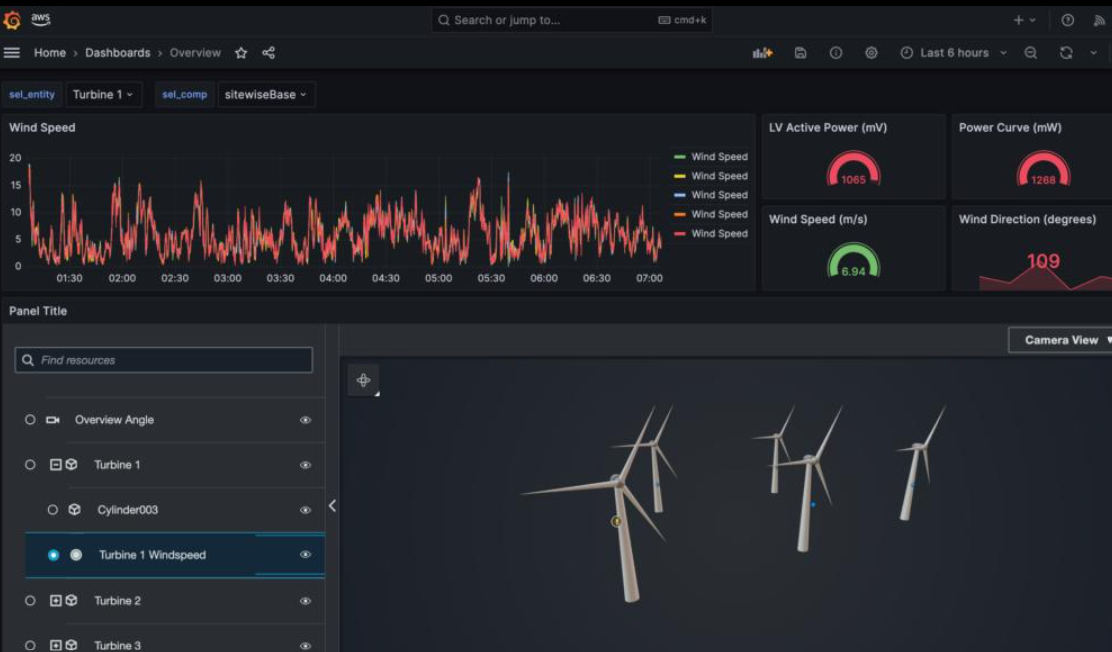Open the hamburger navigation menu

(11, 53)
